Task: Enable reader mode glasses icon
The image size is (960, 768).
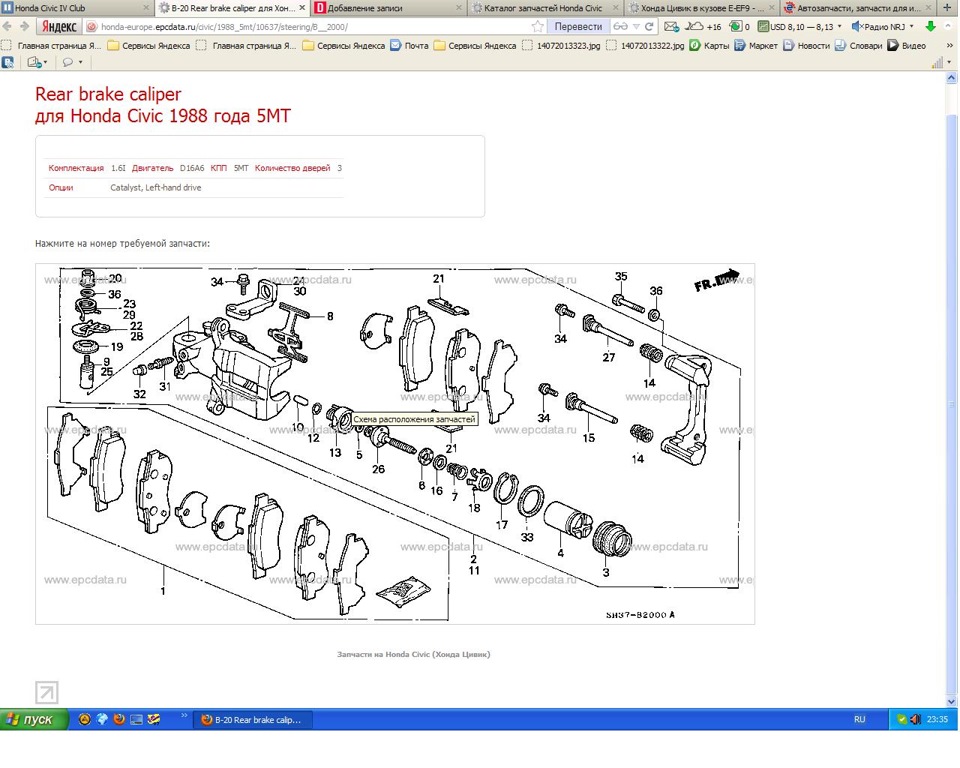Action: [620, 26]
